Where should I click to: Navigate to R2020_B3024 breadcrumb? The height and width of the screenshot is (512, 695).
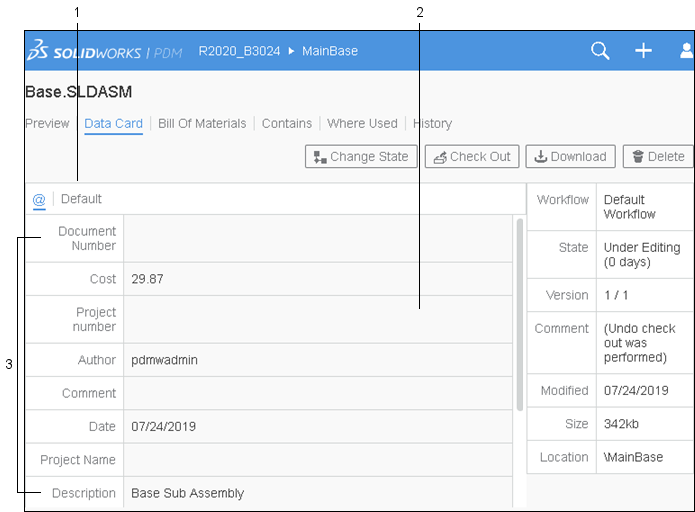tap(240, 51)
